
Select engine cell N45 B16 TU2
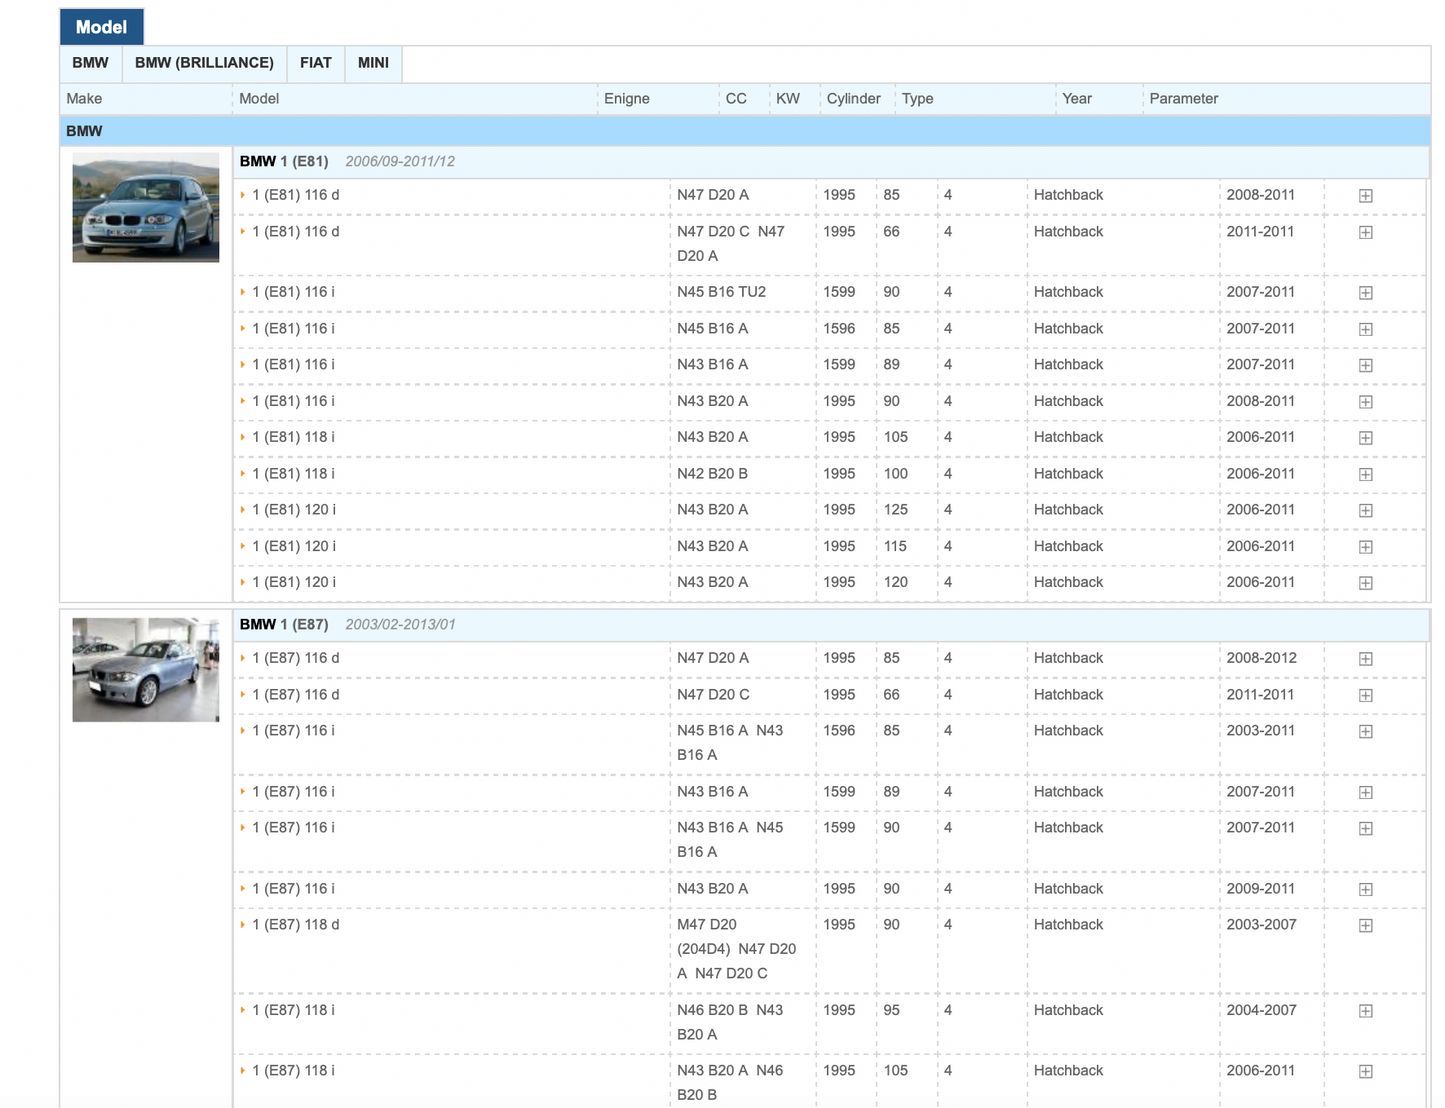point(721,292)
